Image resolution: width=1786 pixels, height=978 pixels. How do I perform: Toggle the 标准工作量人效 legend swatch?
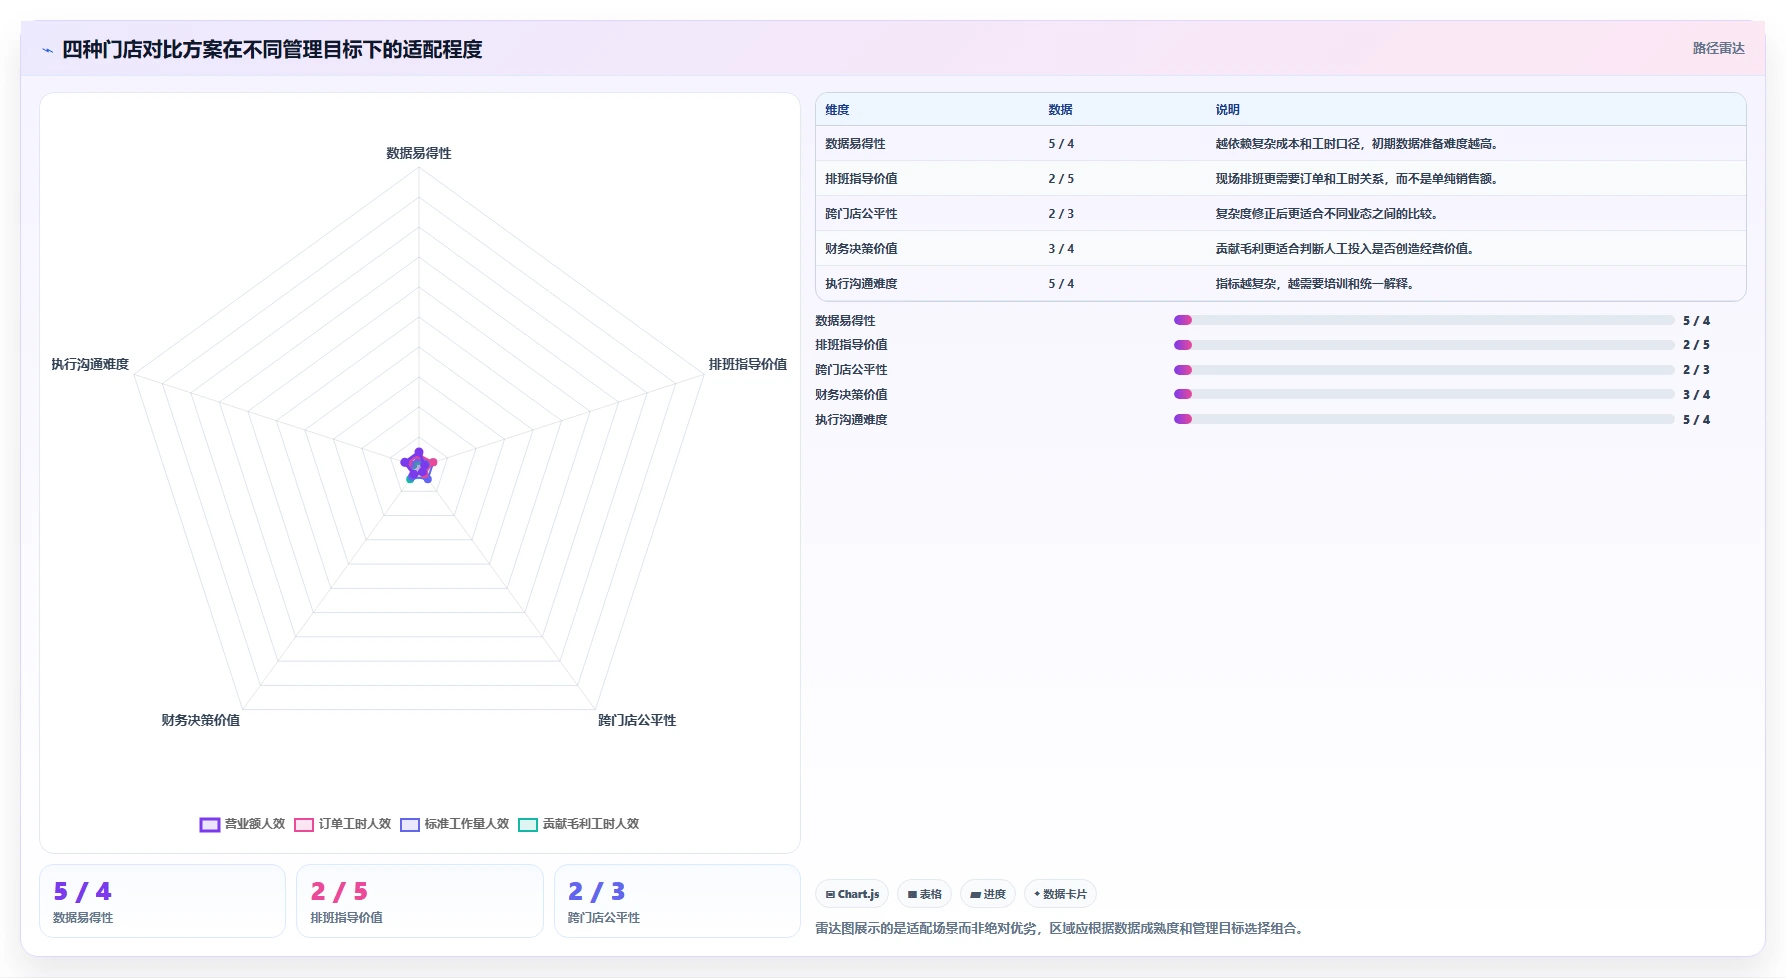pyautogui.click(x=410, y=825)
